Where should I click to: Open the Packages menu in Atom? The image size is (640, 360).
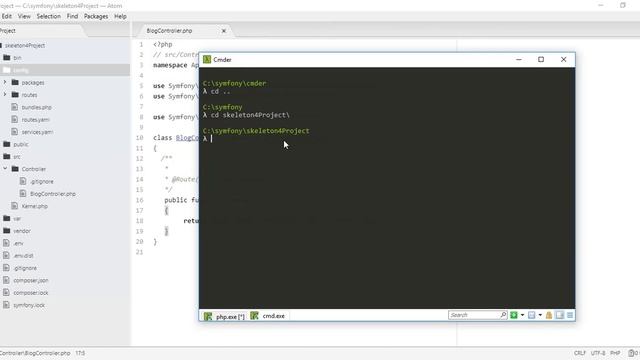coord(96,16)
